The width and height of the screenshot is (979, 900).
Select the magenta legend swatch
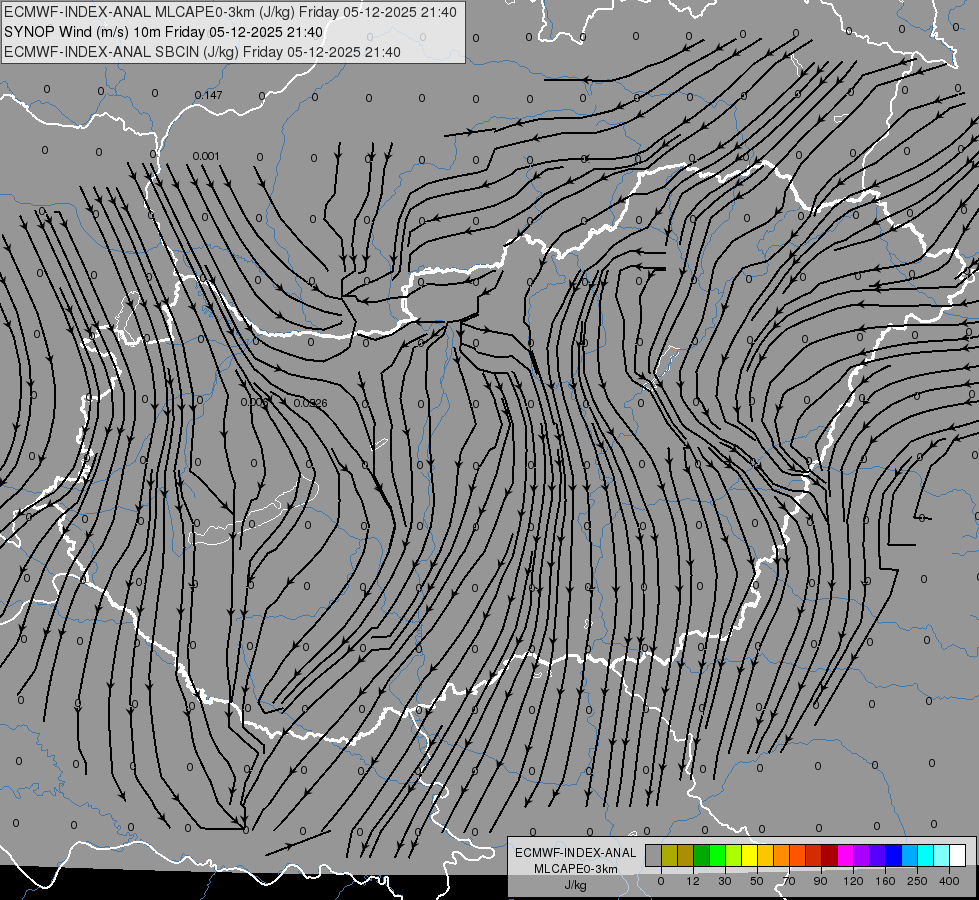click(846, 856)
